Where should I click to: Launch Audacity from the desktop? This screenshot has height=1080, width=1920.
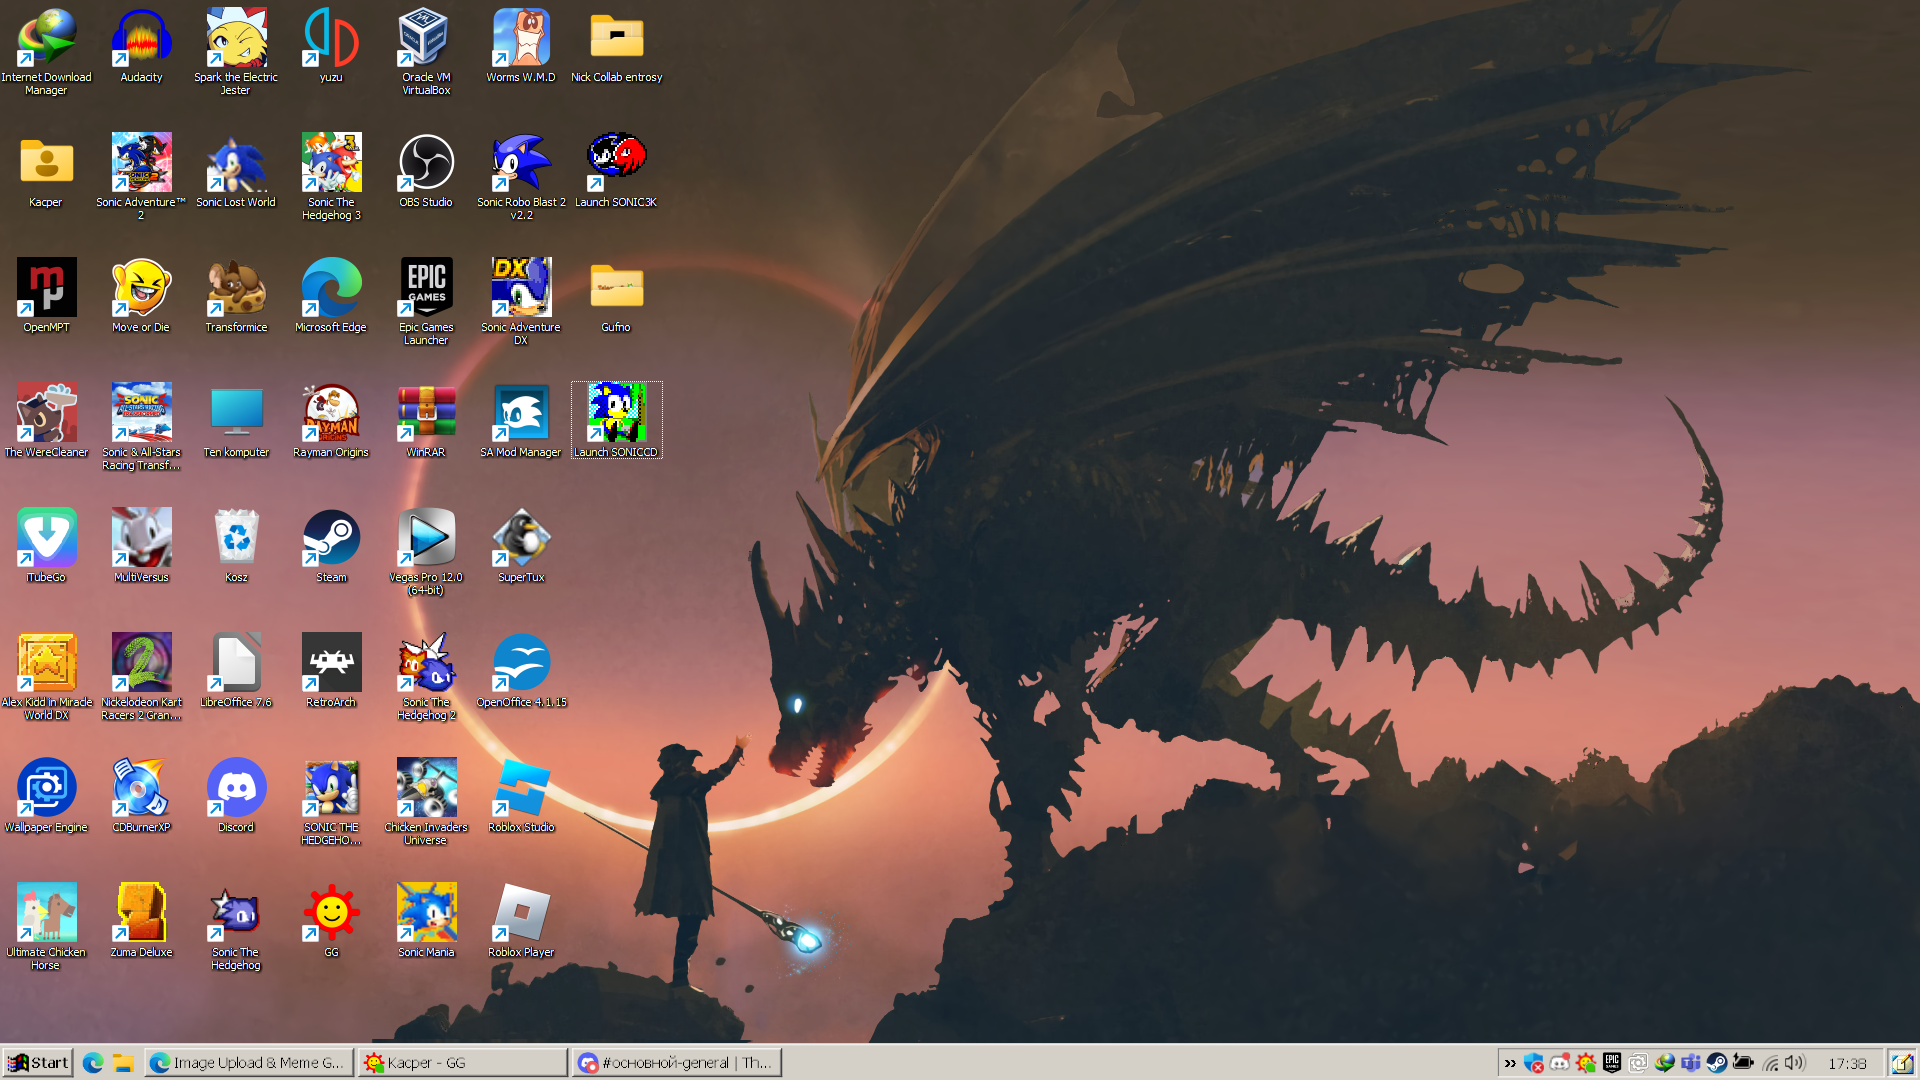(x=141, y=46)
